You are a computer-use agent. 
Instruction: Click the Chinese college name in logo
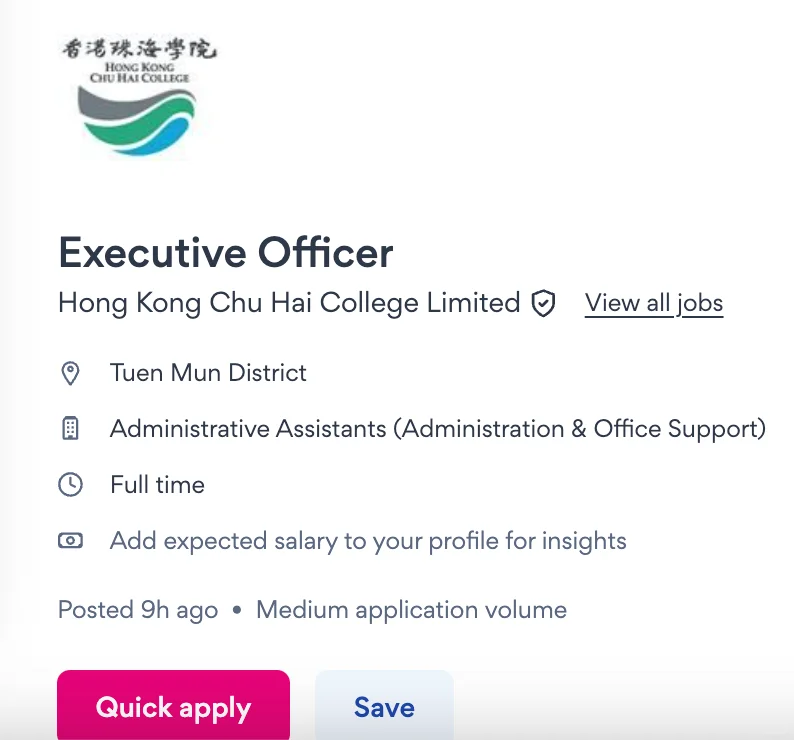click(139, 48)
